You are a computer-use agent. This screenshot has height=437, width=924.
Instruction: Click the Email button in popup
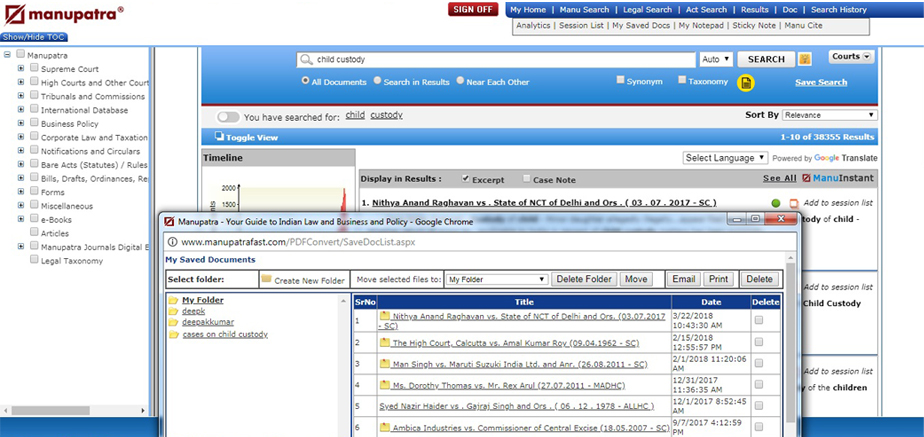pyautogui.click(x=684, y=279)
